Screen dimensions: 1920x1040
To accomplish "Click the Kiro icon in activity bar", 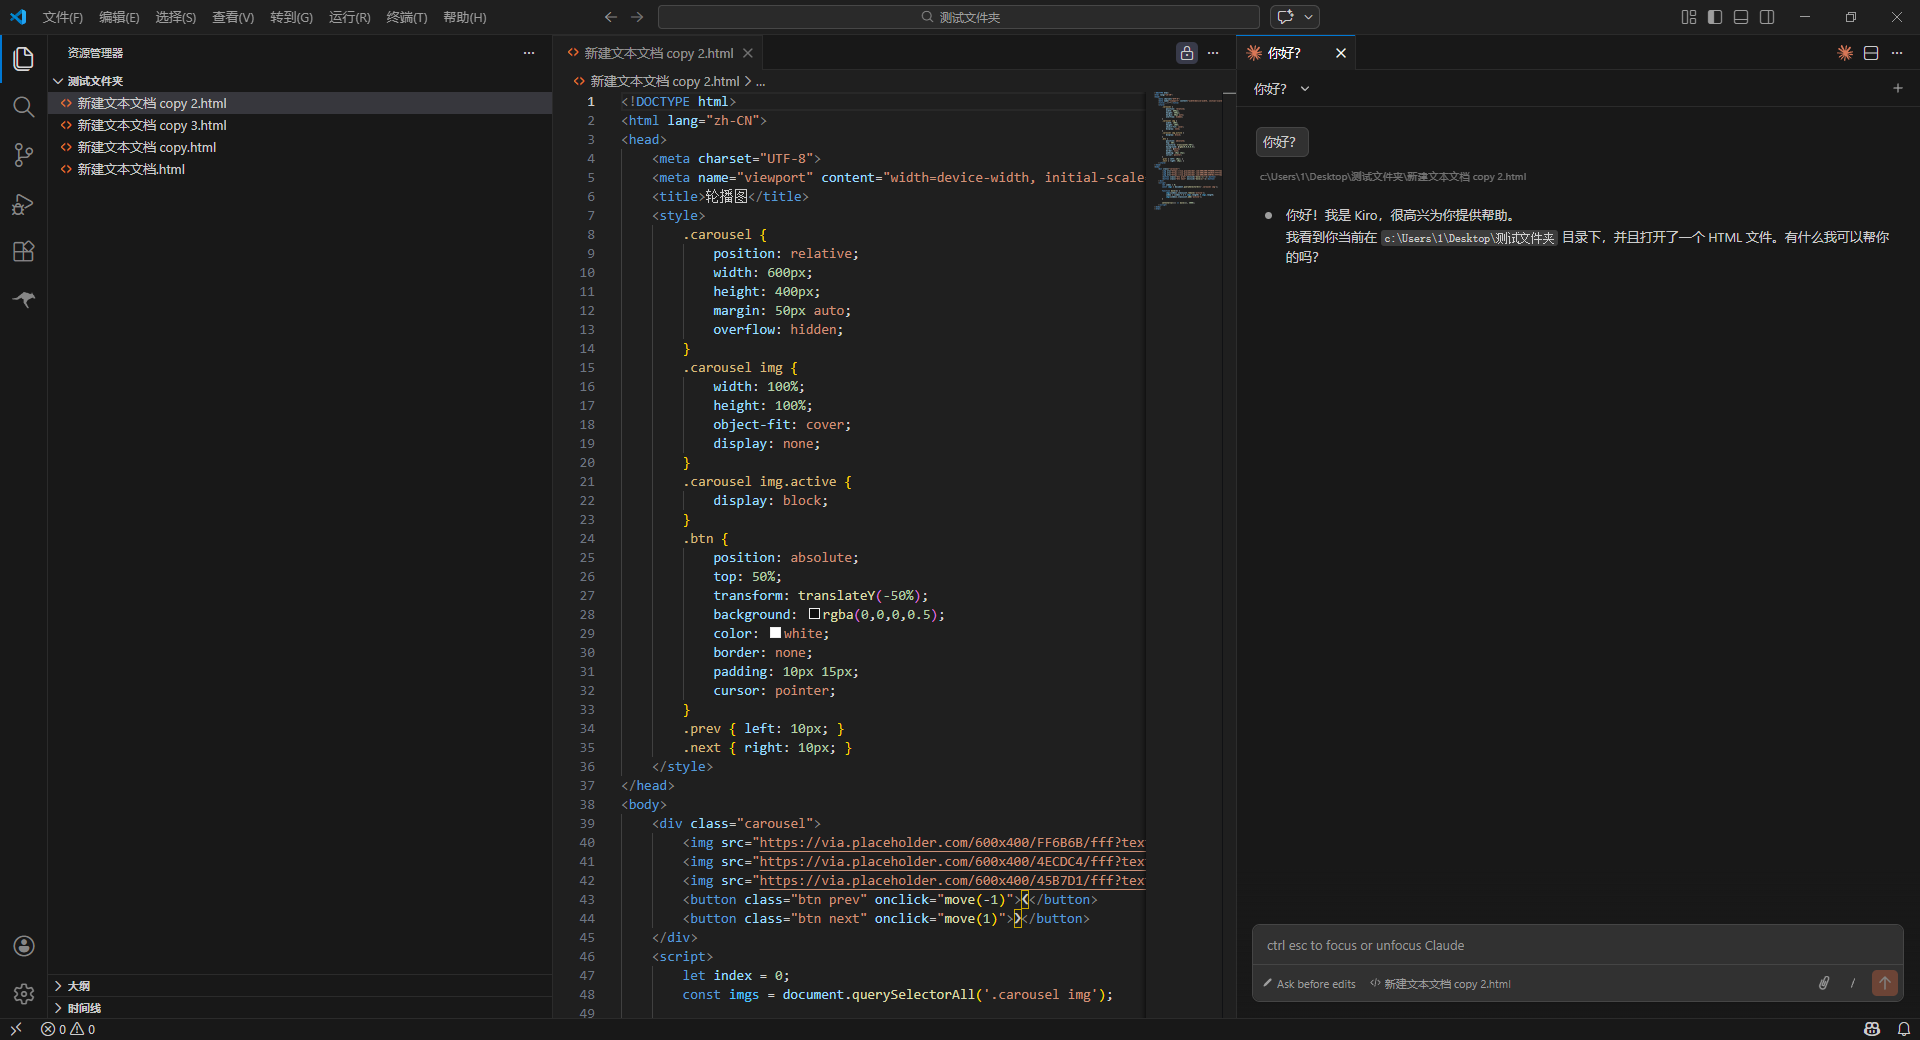I will (24, 299).
